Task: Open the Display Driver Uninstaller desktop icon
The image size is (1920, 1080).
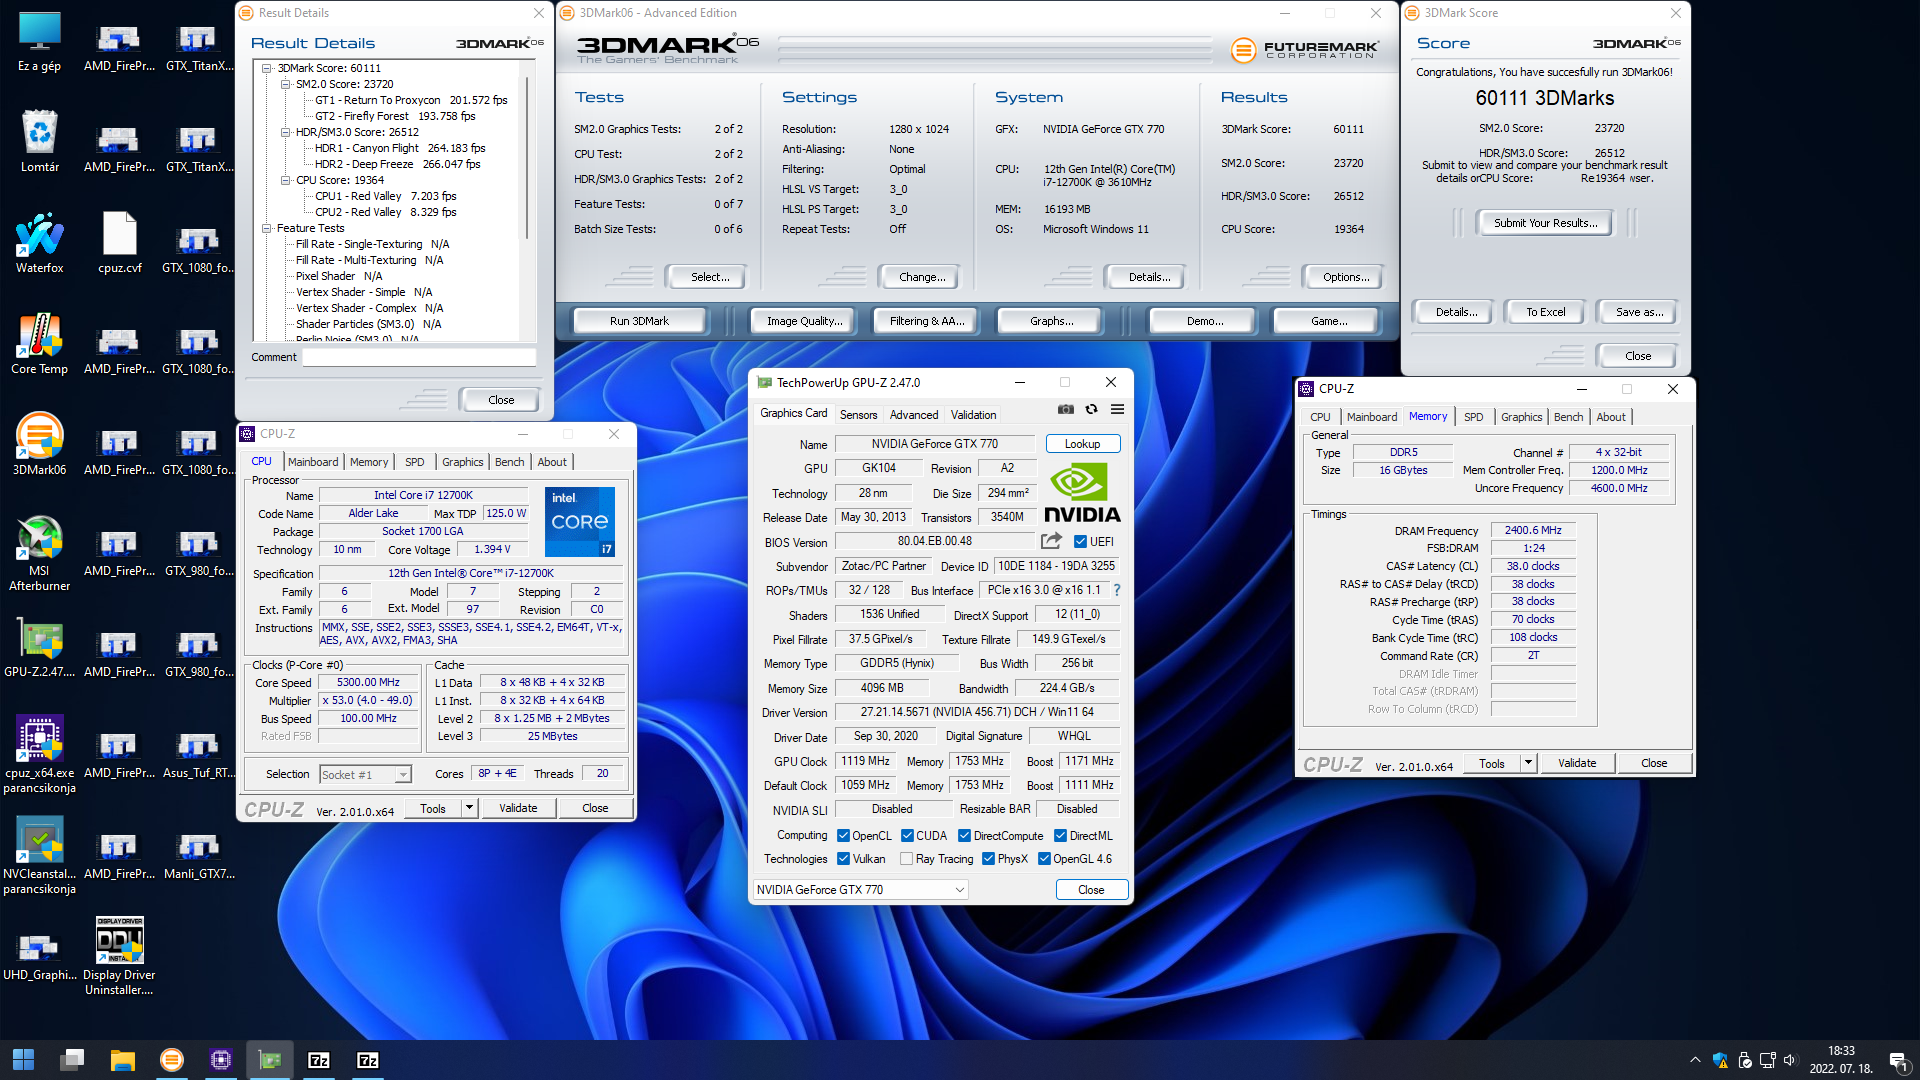Action: click(x=119, y=957)
